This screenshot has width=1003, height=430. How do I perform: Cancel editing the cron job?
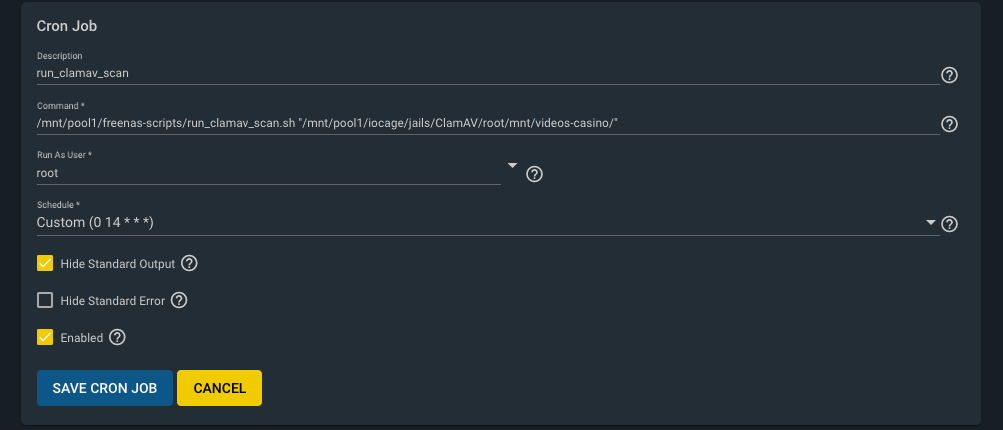pyautogui.click(x=219, y=388)
